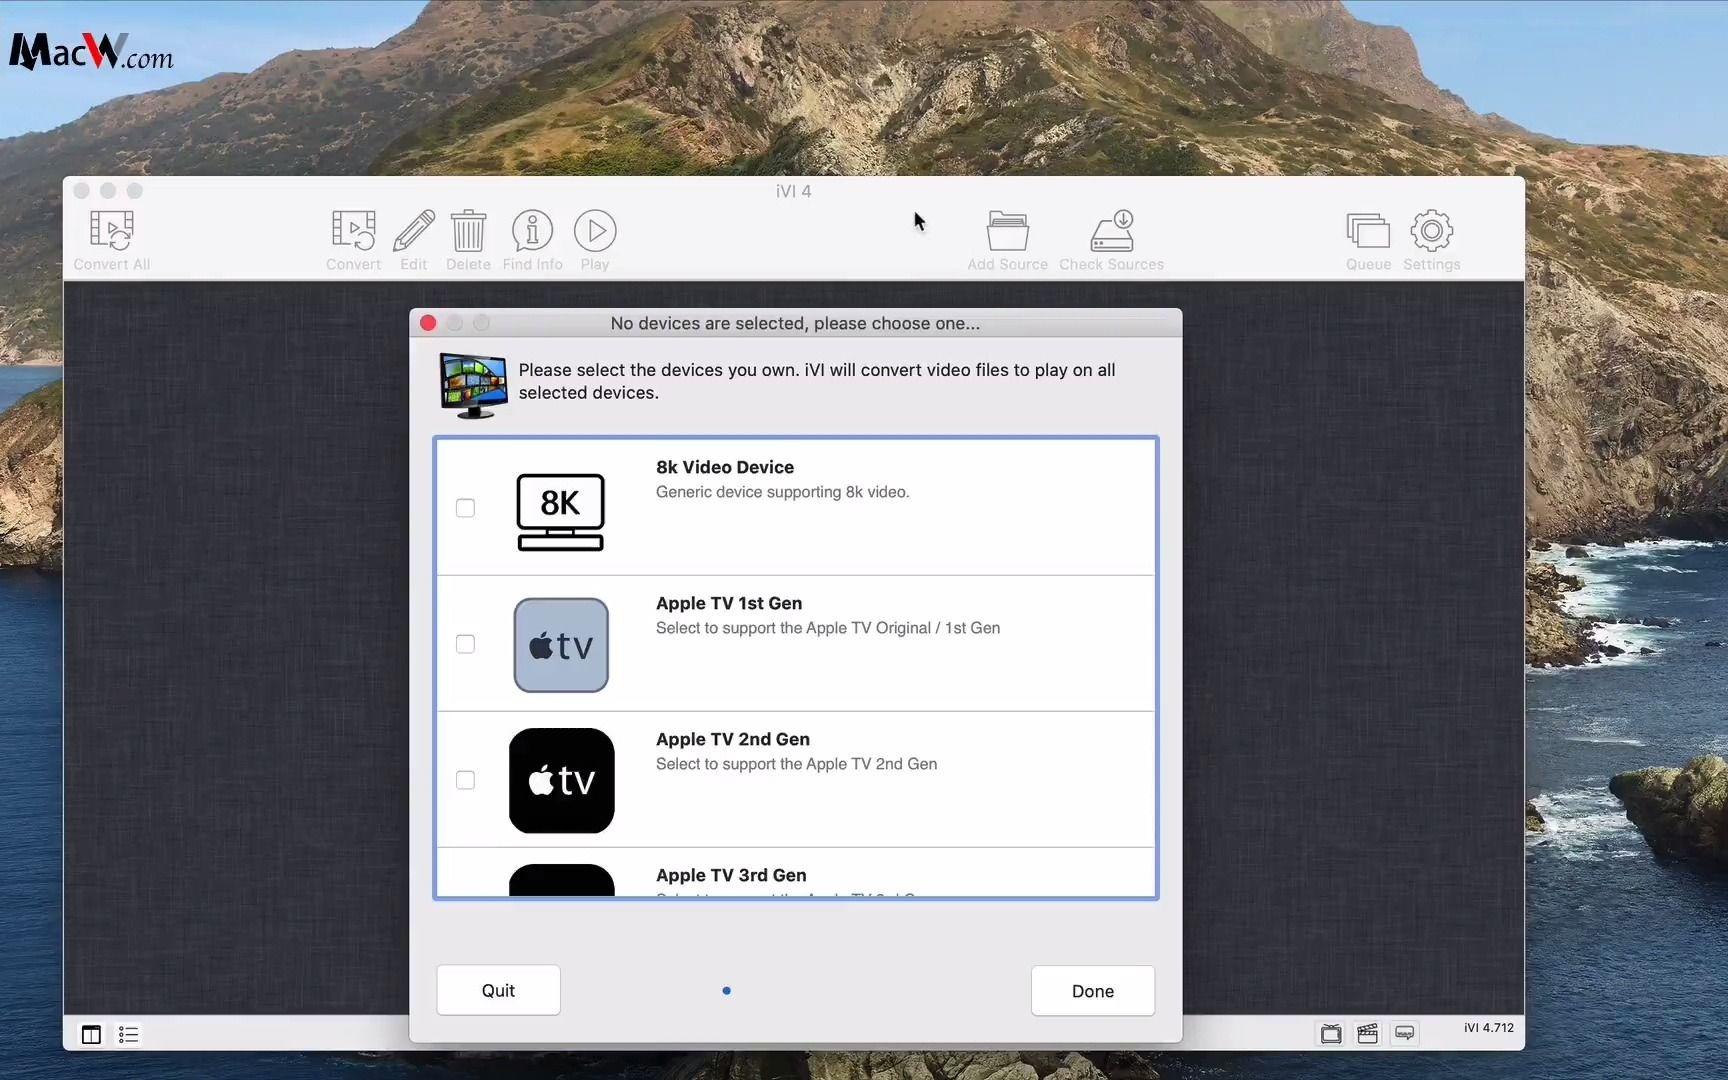Click the iVI monitor icon in dialog header
This screenshot has height=1080, width=1728.
(473, 385)
